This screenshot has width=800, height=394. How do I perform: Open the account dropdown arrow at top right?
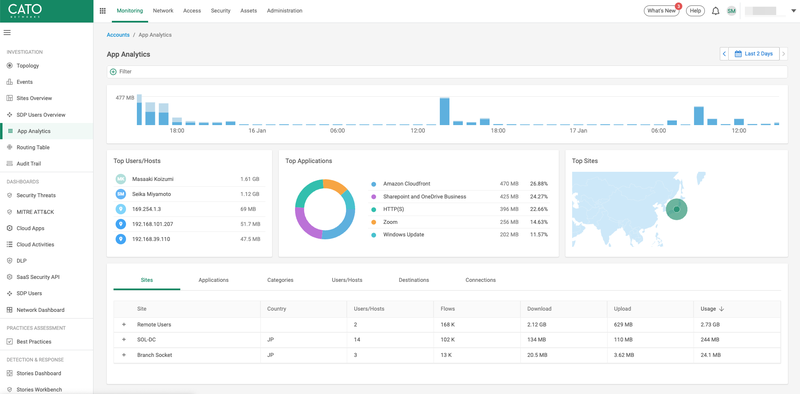tap(793, 11)
